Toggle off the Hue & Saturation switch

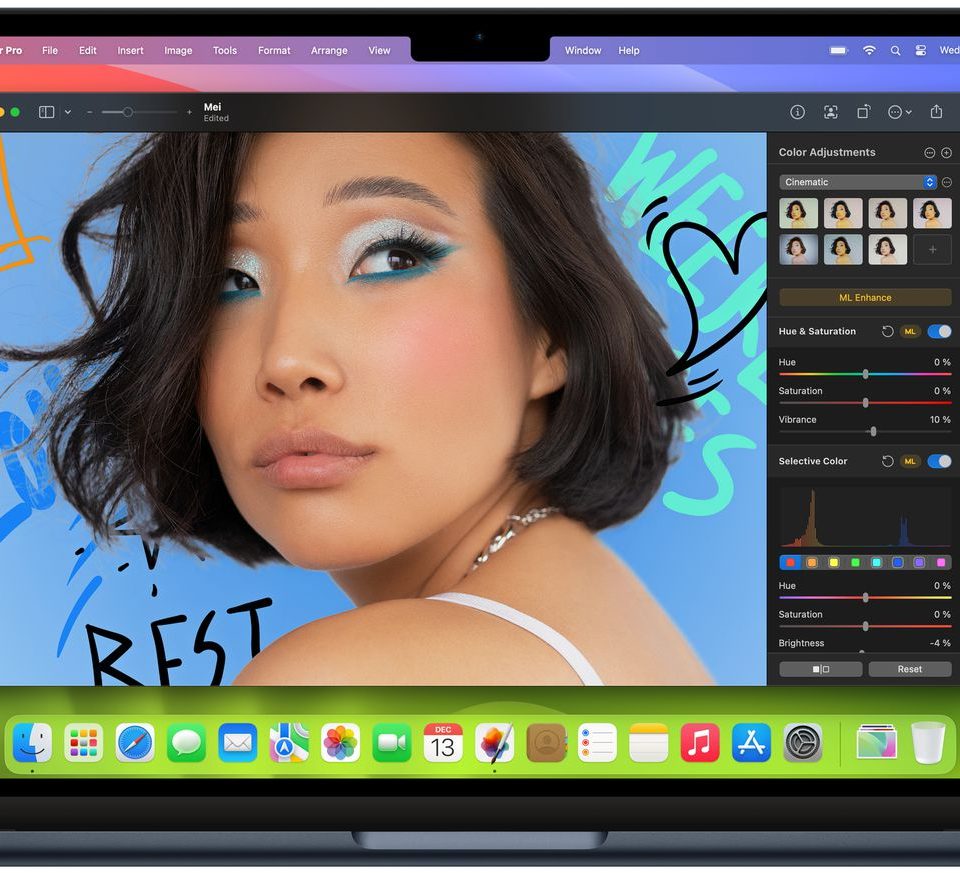tap(939, 331)
